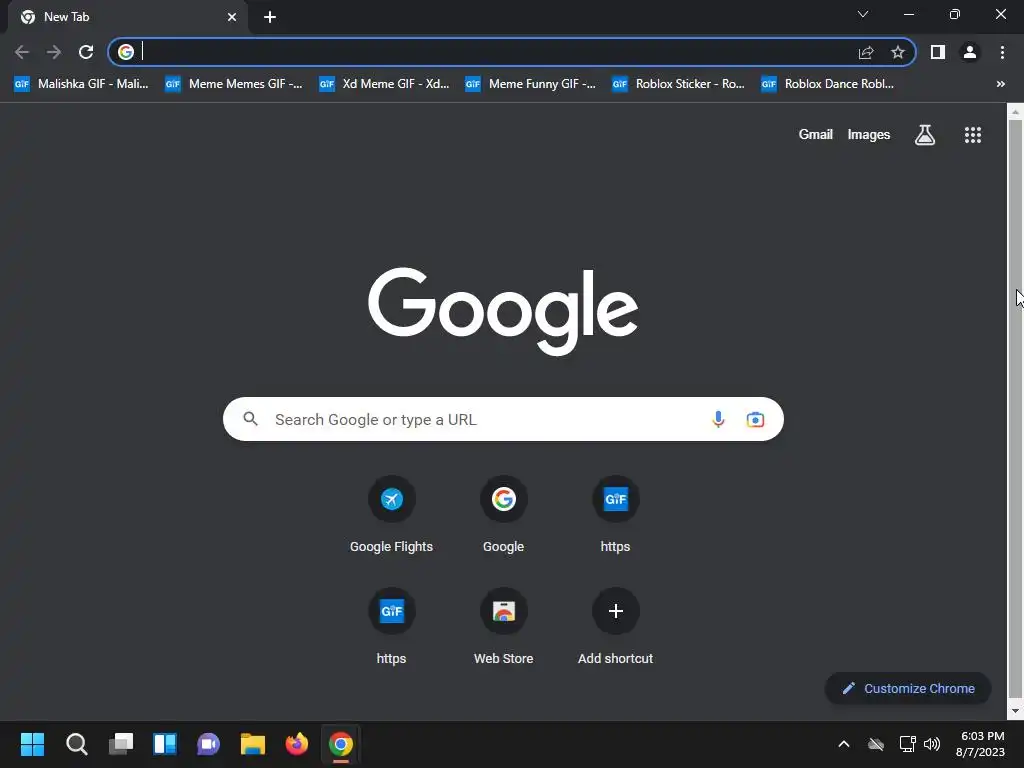1024x768 pixels.
Task: Open tab search dropdown arrow
Action: pos(863,14)
